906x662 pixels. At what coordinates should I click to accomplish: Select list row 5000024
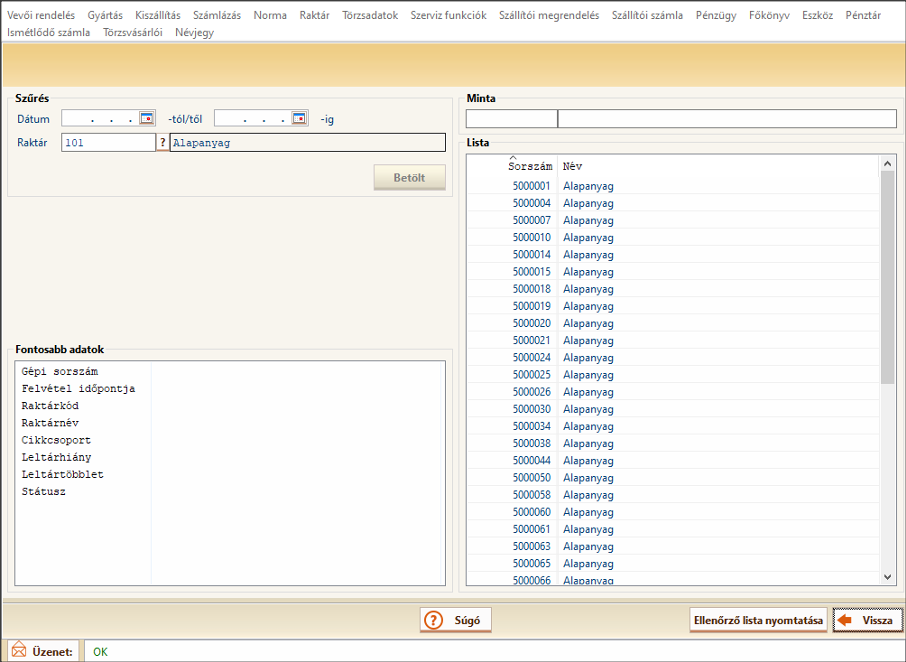(673, 358)
